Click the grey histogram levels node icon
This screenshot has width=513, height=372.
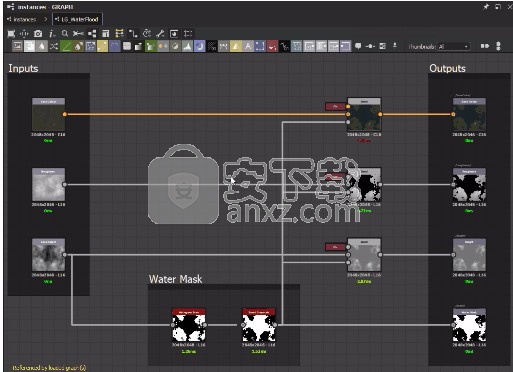coord(187,46)
